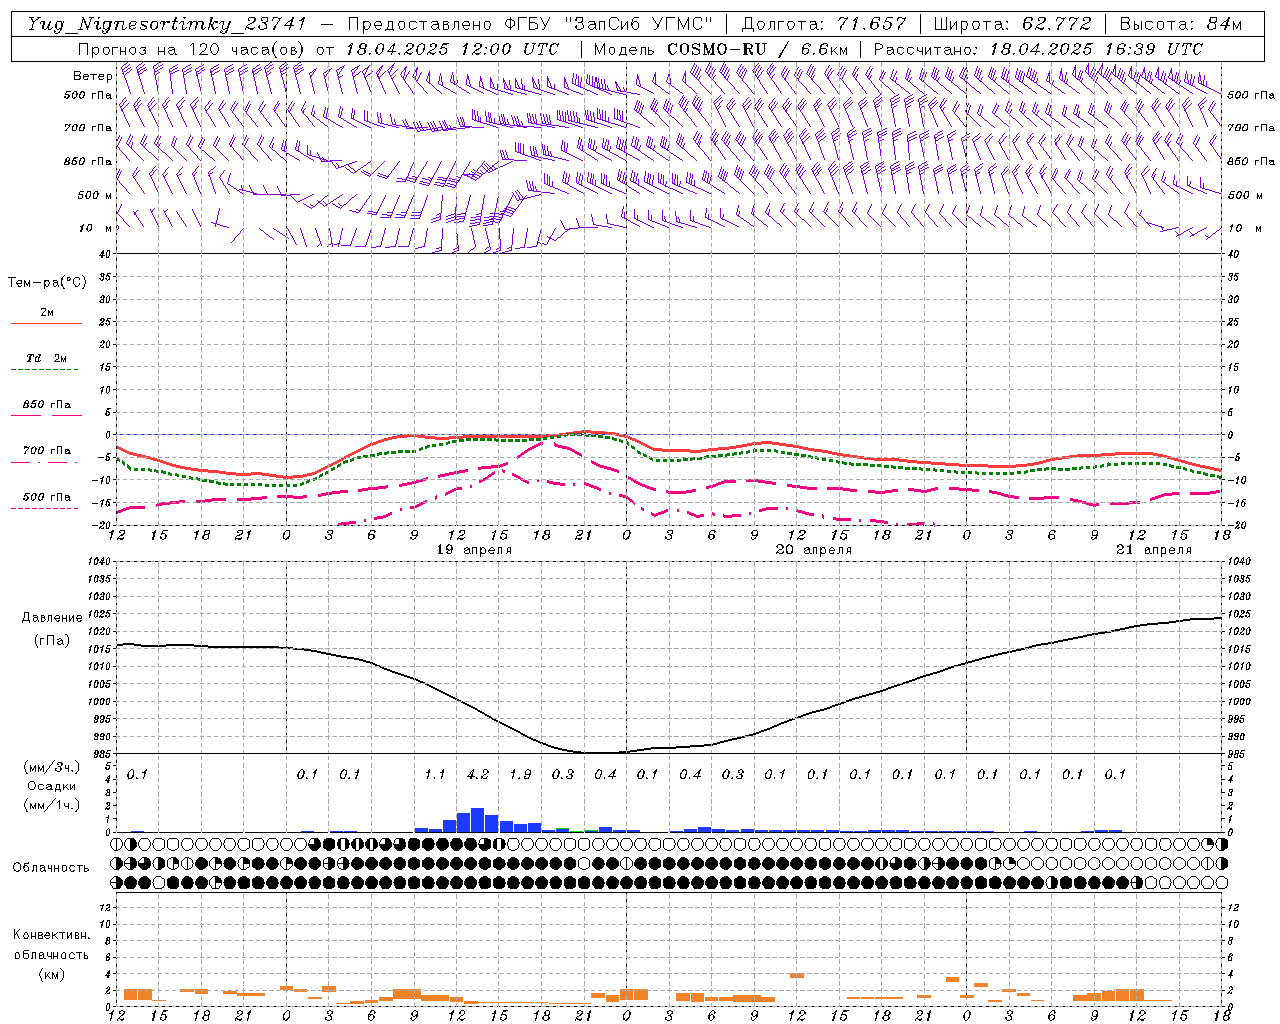Screen dimensions: 1280x1024
Task: Click the 2м temperature legend entry
Action: [x=46, y=313]
